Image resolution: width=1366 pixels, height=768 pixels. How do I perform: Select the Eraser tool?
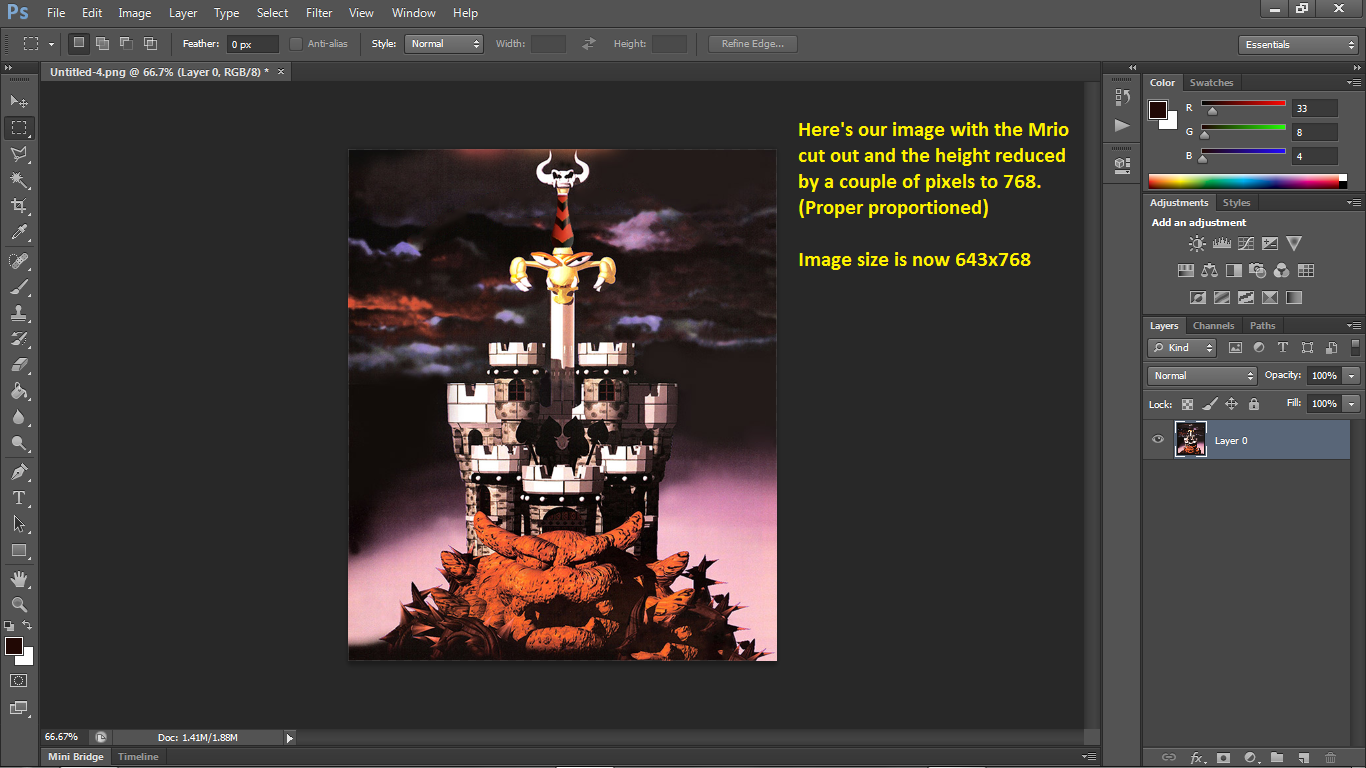[x=19, y=365]
